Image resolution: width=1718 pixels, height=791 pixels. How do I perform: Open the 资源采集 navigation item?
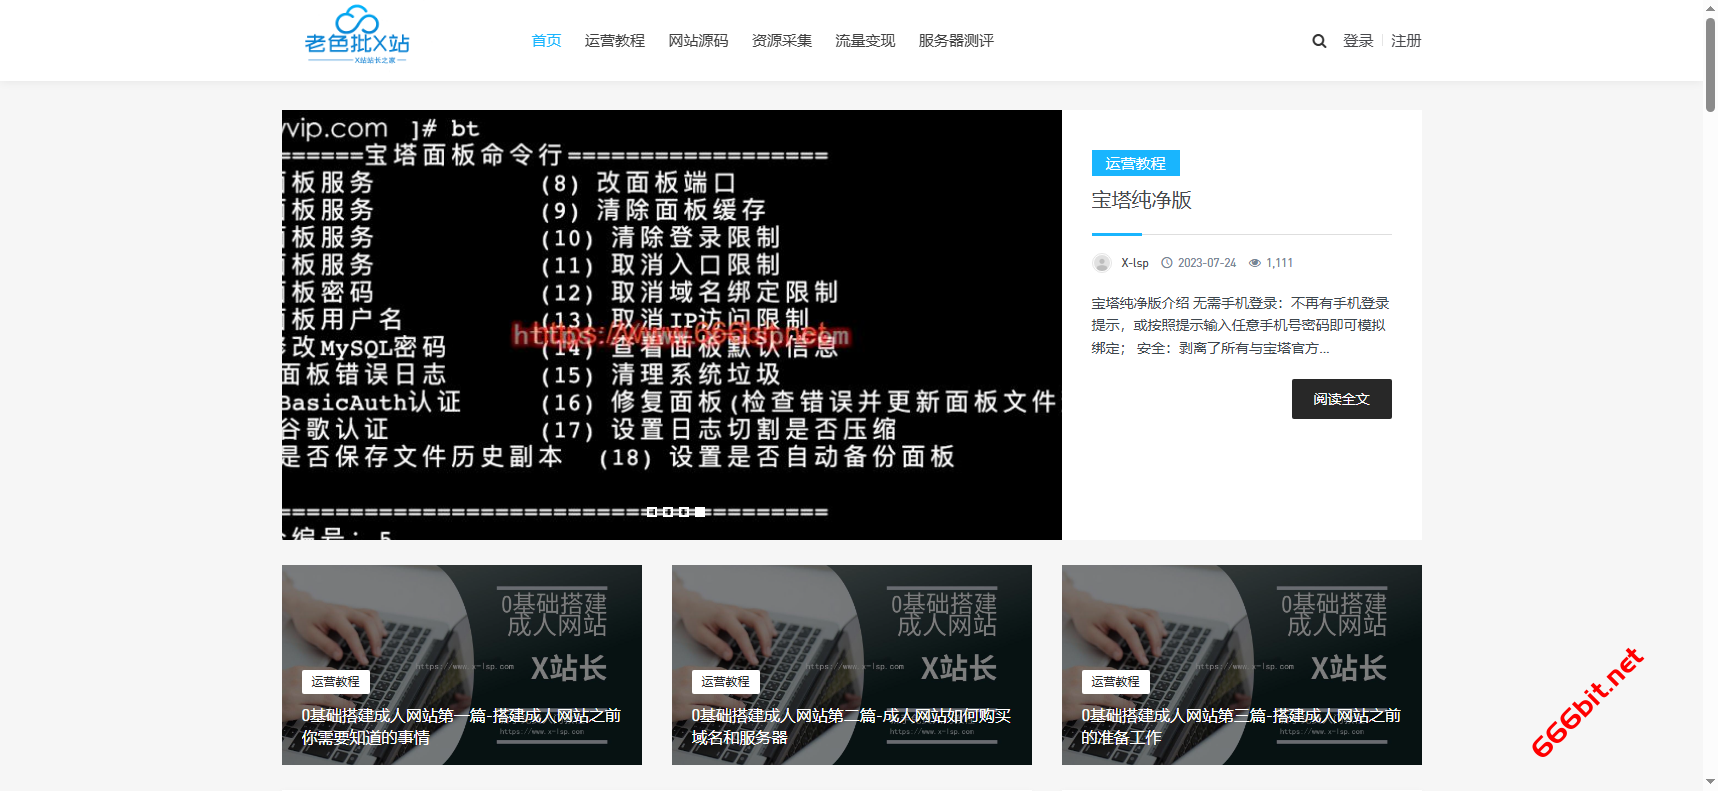782,41
